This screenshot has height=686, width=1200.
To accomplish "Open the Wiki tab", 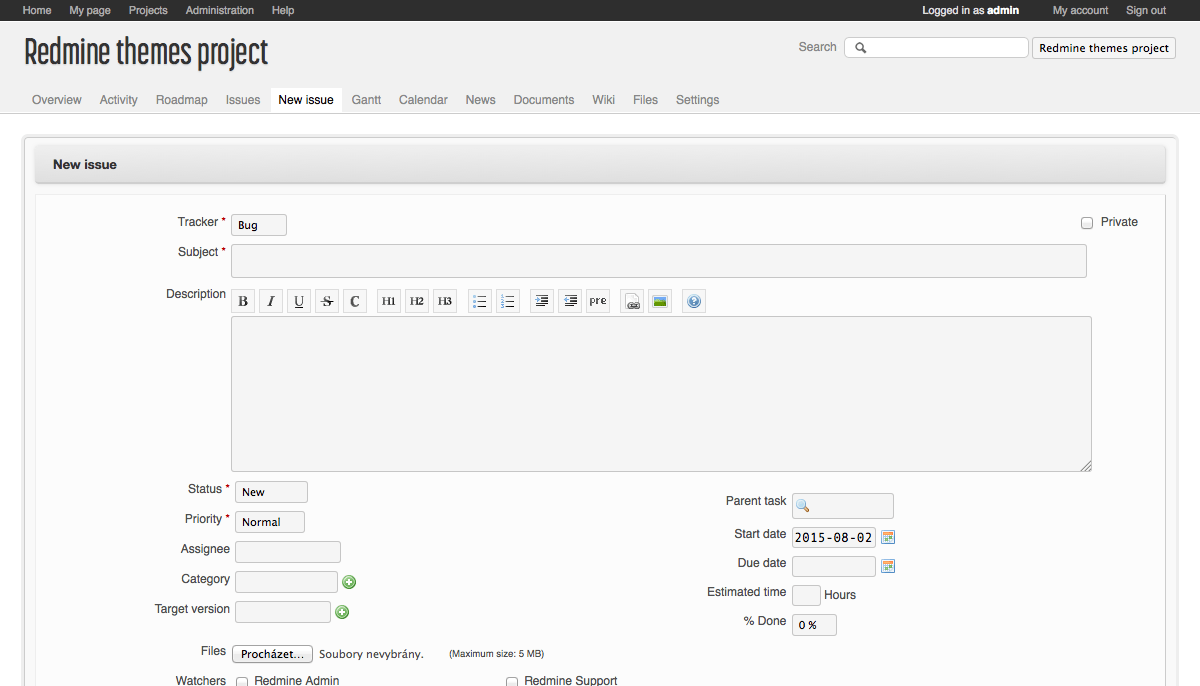I will (x=603, y=100).
